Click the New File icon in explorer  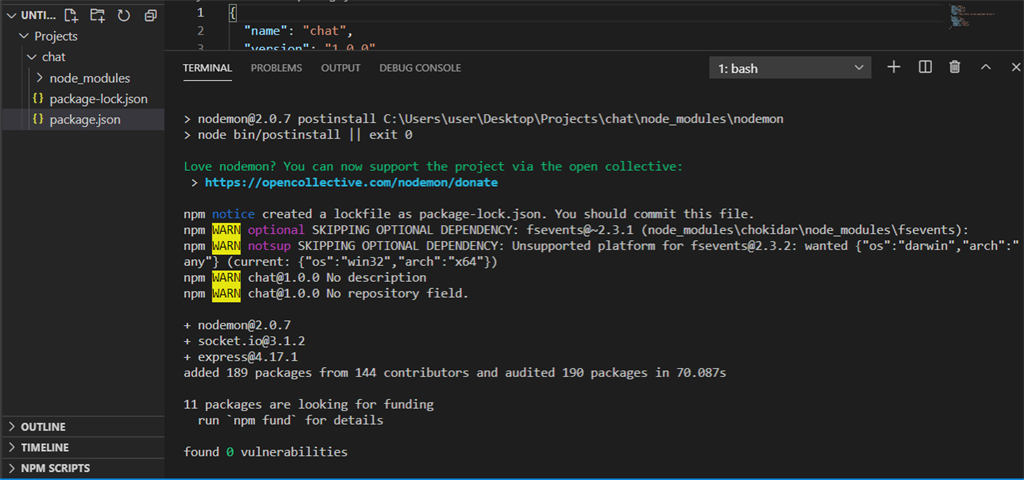pyautogui.click(x=71, y=15)
